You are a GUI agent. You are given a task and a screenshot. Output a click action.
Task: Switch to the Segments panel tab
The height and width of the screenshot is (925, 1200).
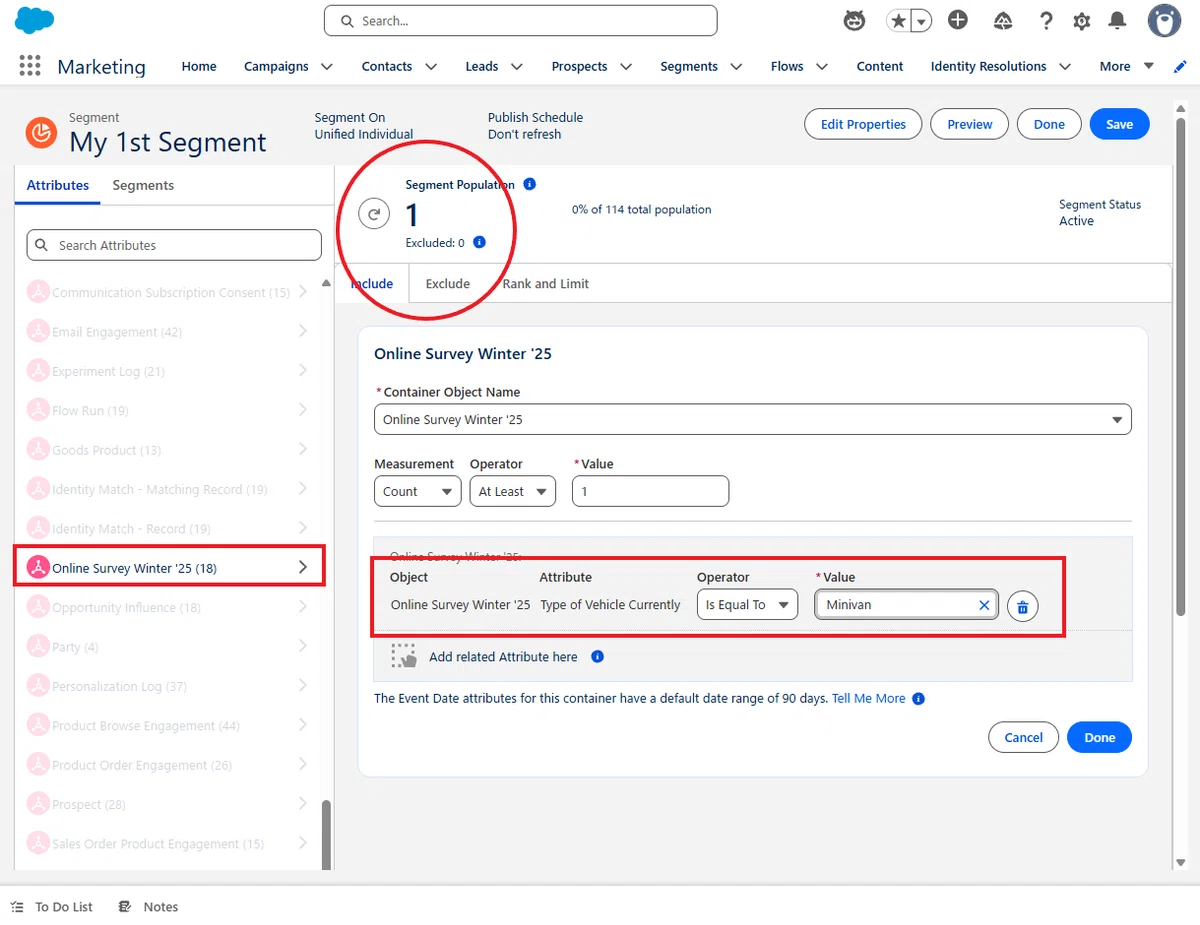[x=143, y=185]
